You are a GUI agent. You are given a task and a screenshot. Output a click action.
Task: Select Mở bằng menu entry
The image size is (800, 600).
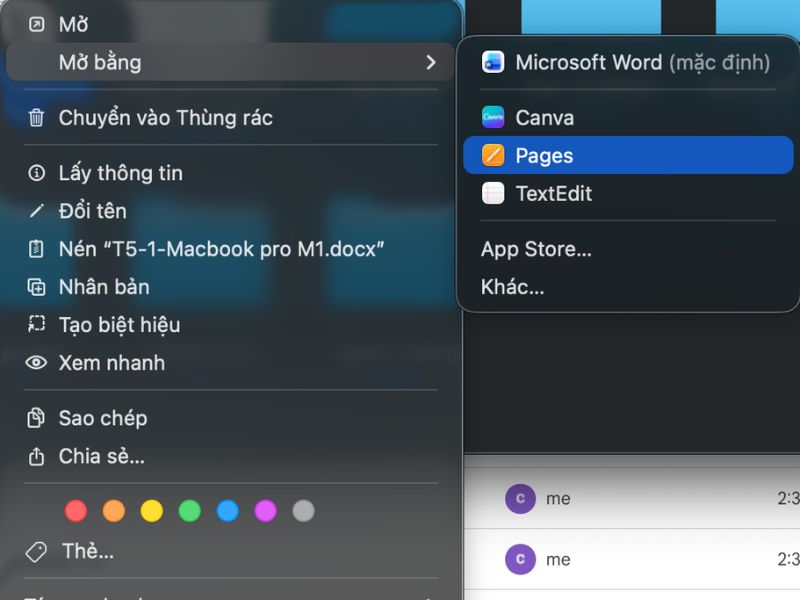coord(230,62)
